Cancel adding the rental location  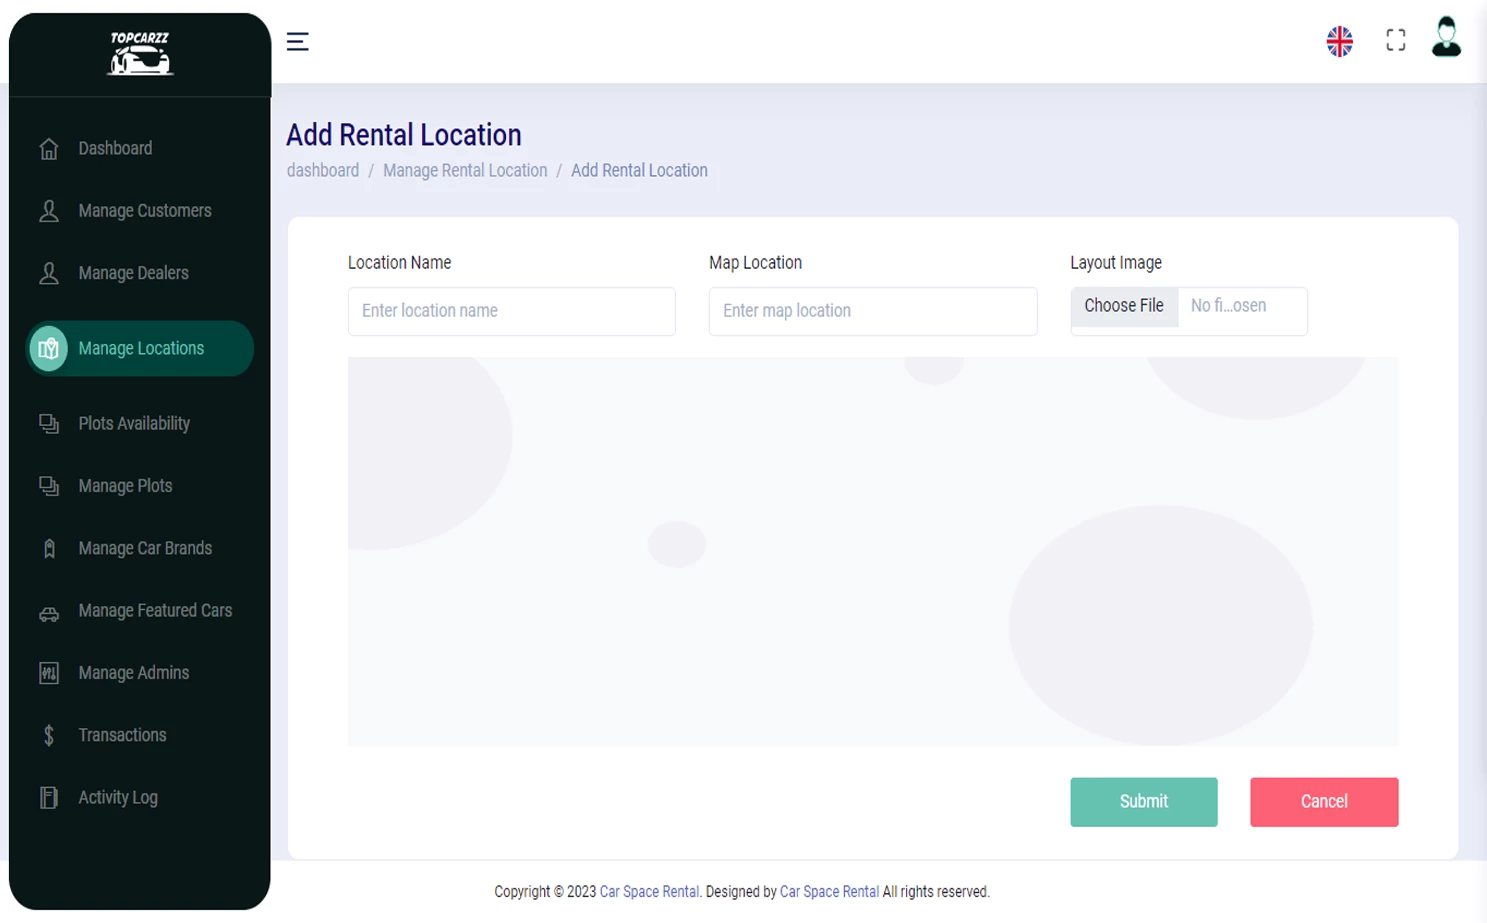click(x=1323, y=801)
